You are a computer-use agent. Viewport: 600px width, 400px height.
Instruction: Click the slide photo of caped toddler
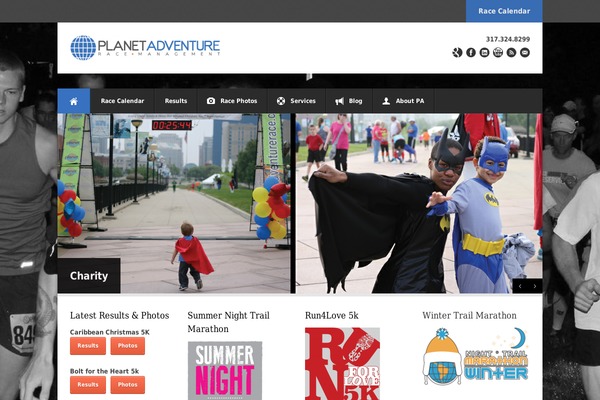click(176, 203)
